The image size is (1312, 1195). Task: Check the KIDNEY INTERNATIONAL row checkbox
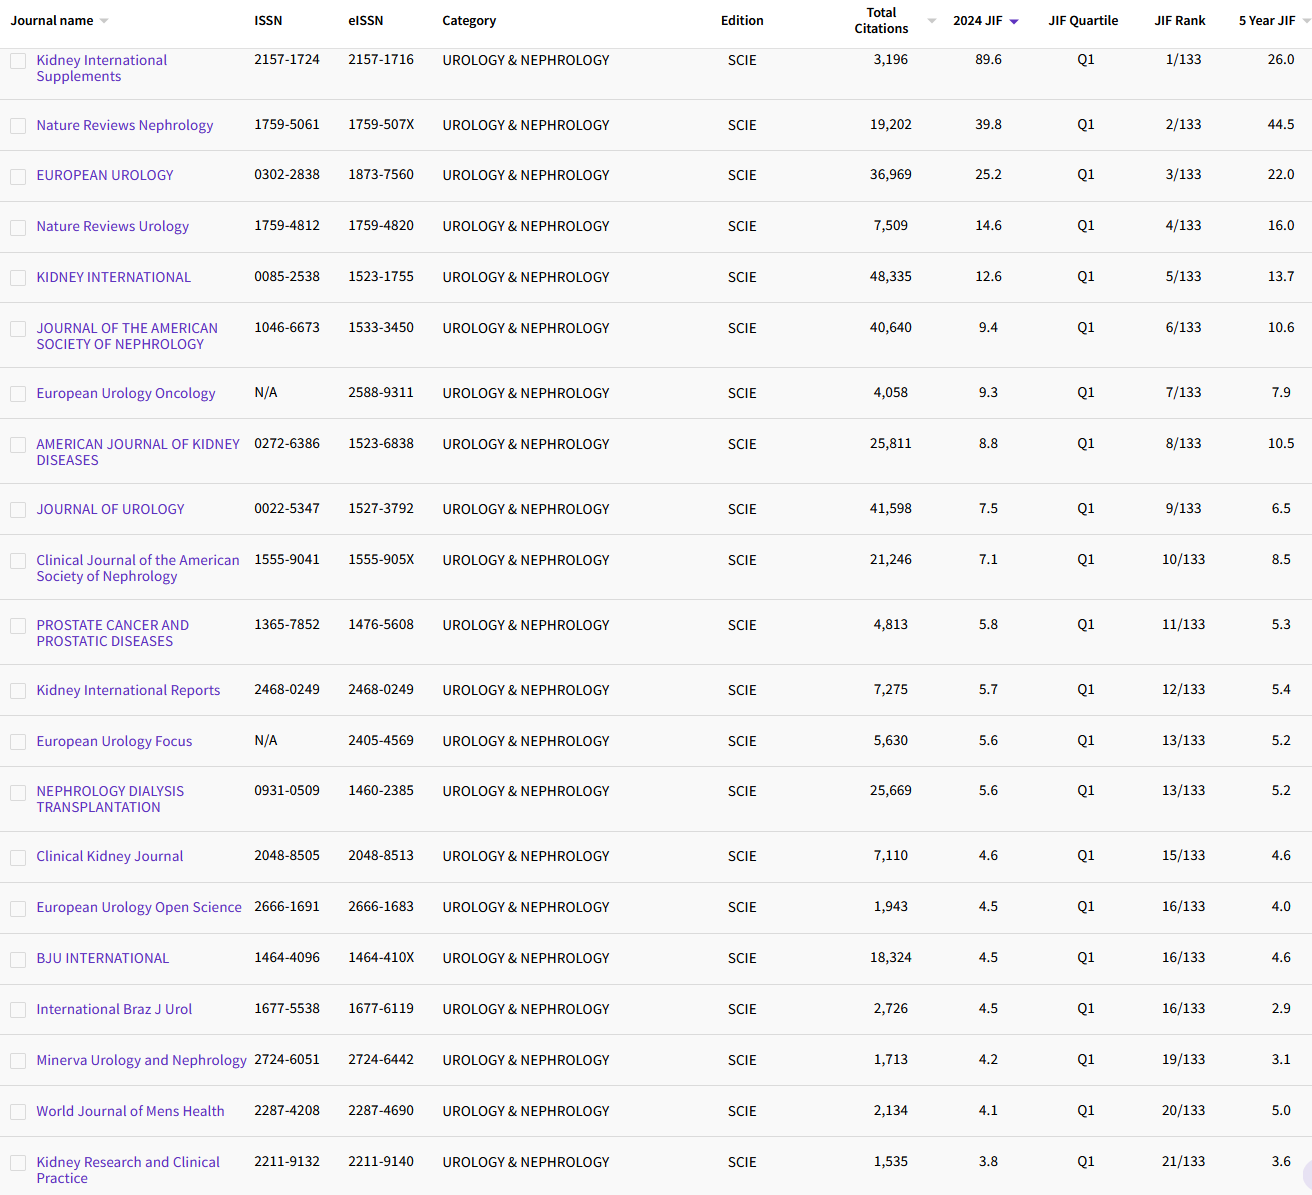point(18,277)
